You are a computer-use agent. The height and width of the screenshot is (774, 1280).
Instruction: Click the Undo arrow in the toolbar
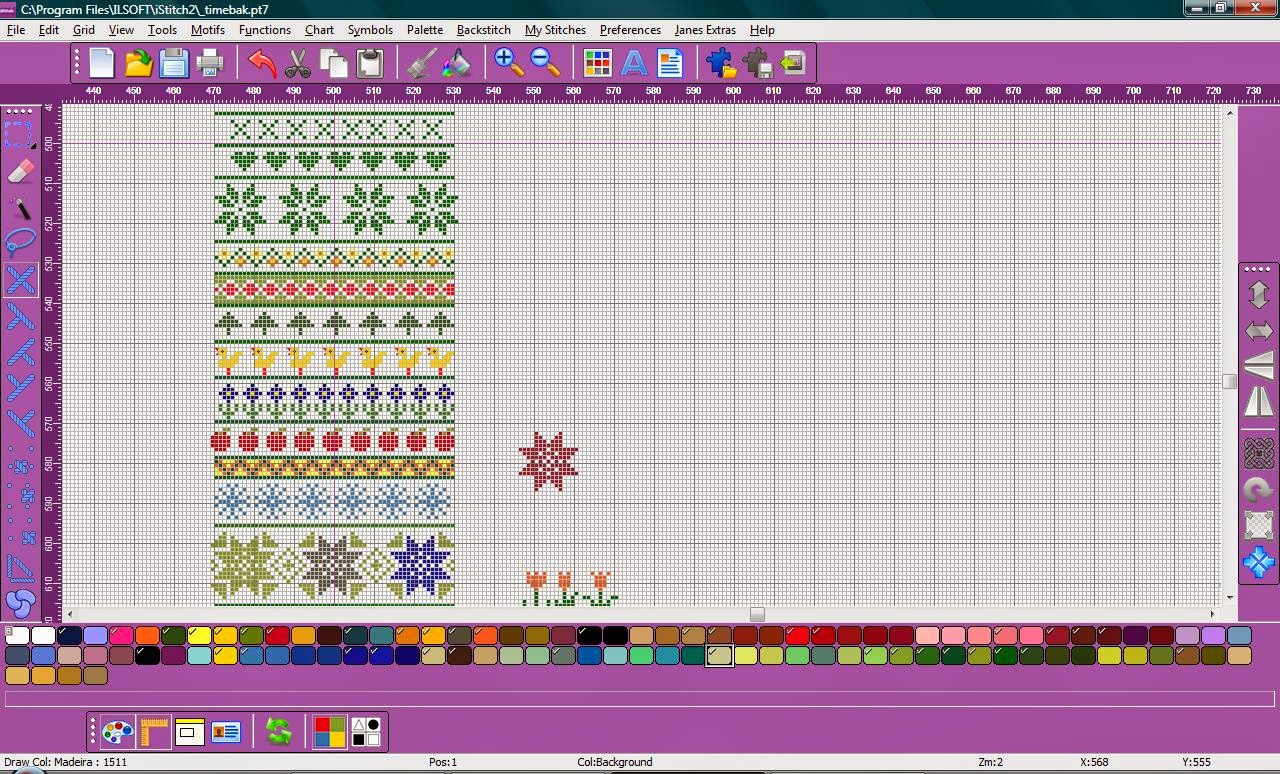click(260, 62)
